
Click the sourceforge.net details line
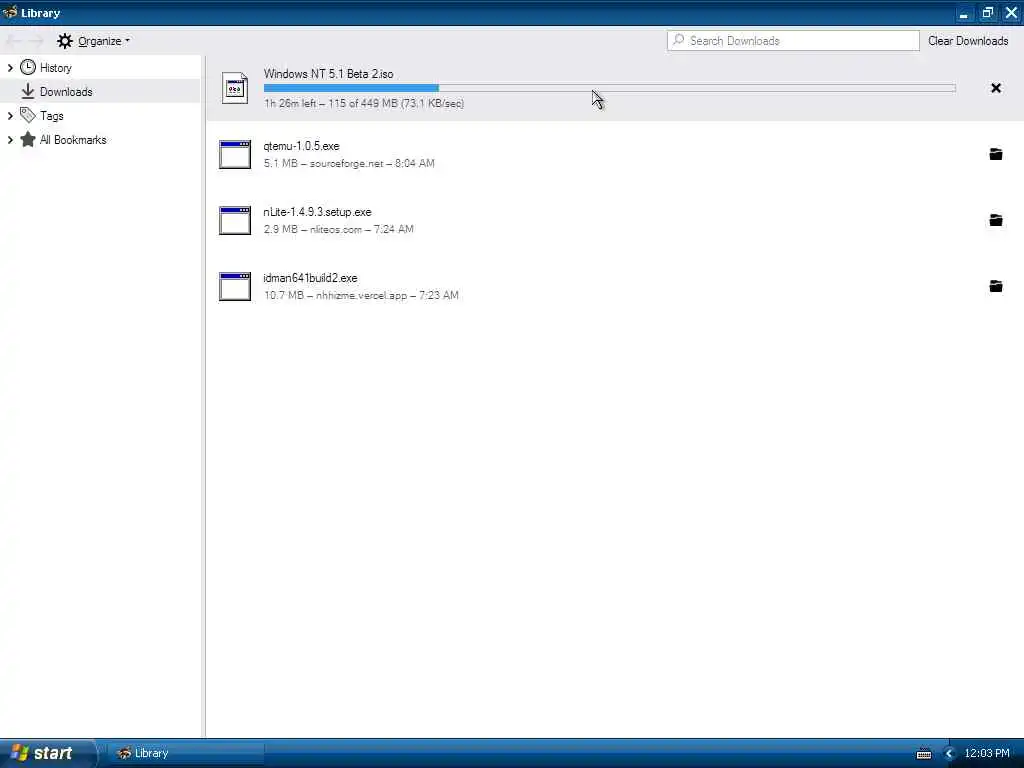(349, 163)
